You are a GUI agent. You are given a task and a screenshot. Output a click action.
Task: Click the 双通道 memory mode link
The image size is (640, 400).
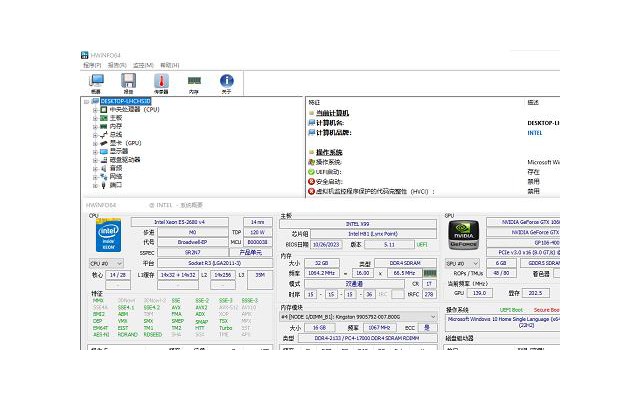point(354,284)
